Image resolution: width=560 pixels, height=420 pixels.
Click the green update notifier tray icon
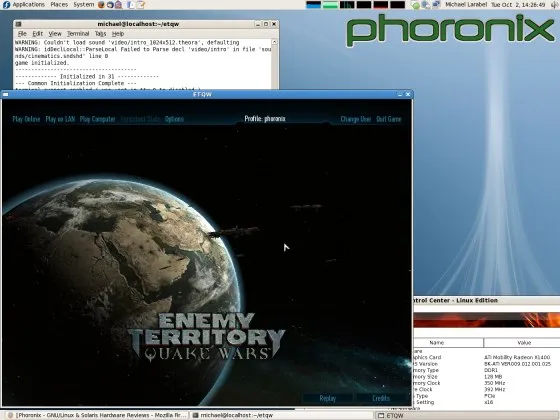(x=415, y=5)
